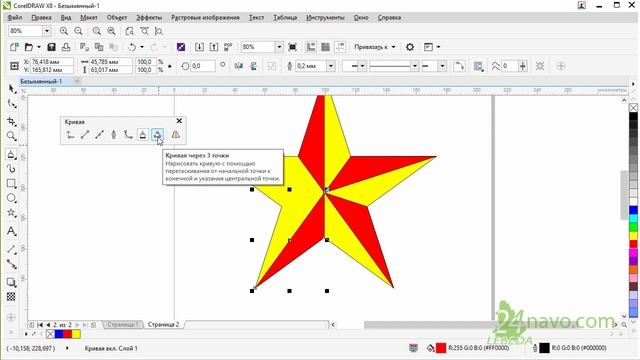The width and height of the screenshot is (640, 360).
Task: Toggle lock ratio padlock
Action: click(x=170, y=66)
